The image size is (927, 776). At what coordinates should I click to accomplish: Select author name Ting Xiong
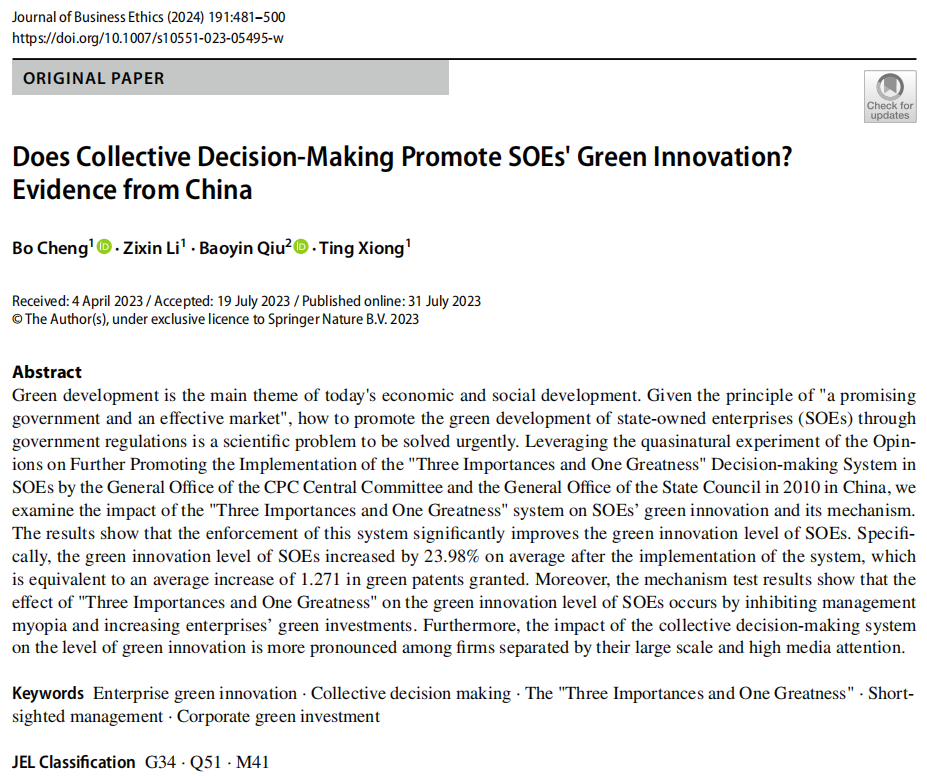coord(361,250)
